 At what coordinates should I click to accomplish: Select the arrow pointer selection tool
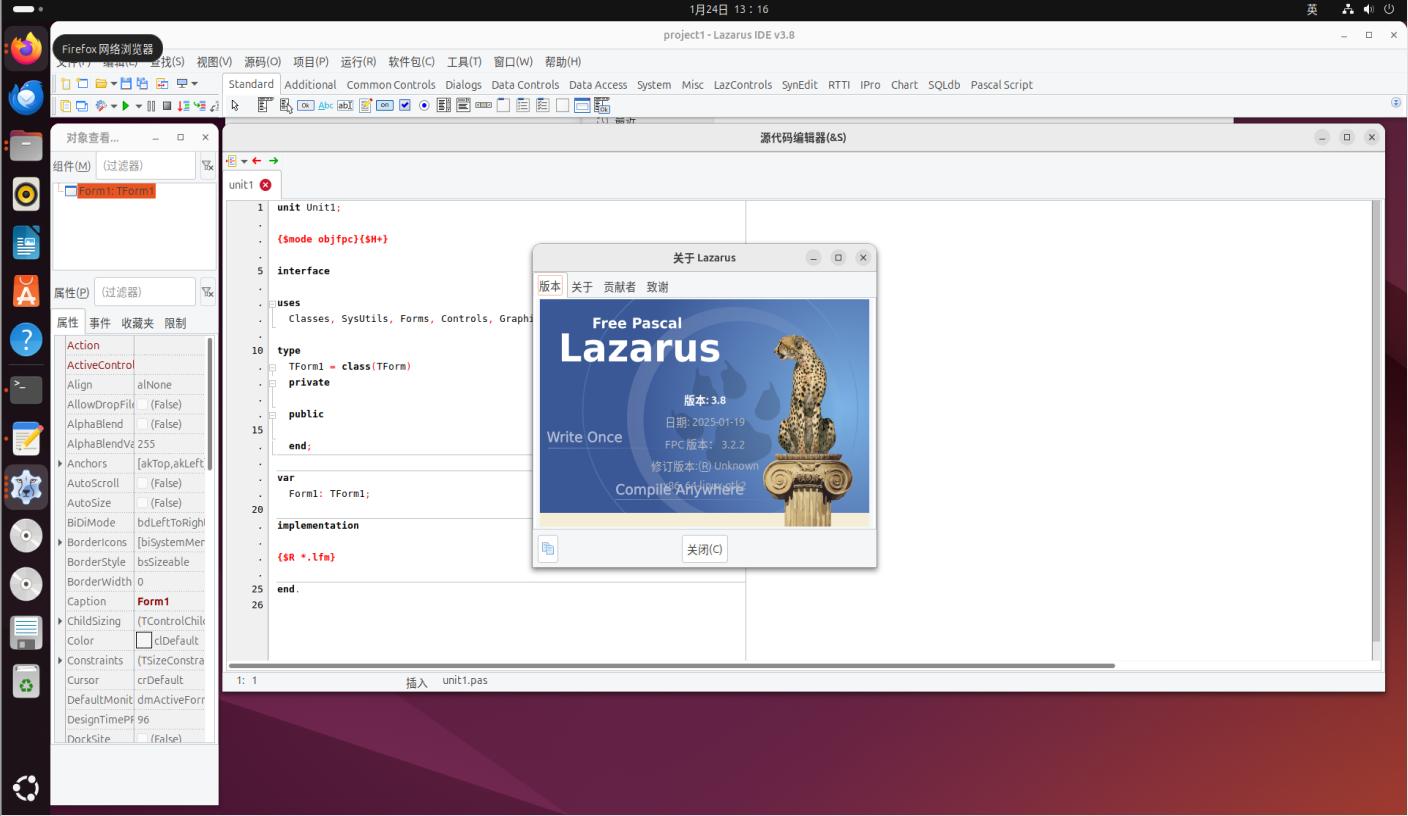235,105
